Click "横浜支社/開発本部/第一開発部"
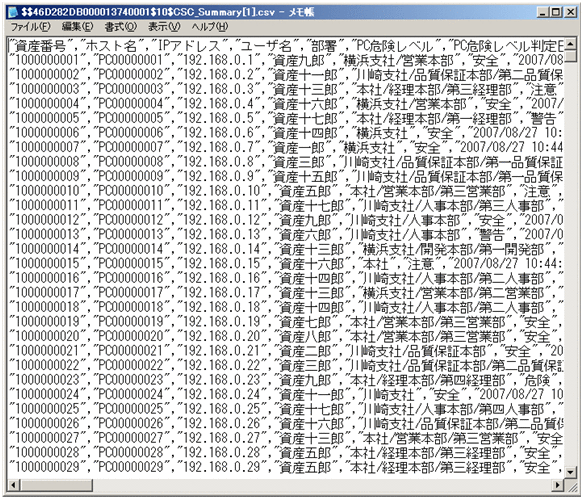 [453, 250]
